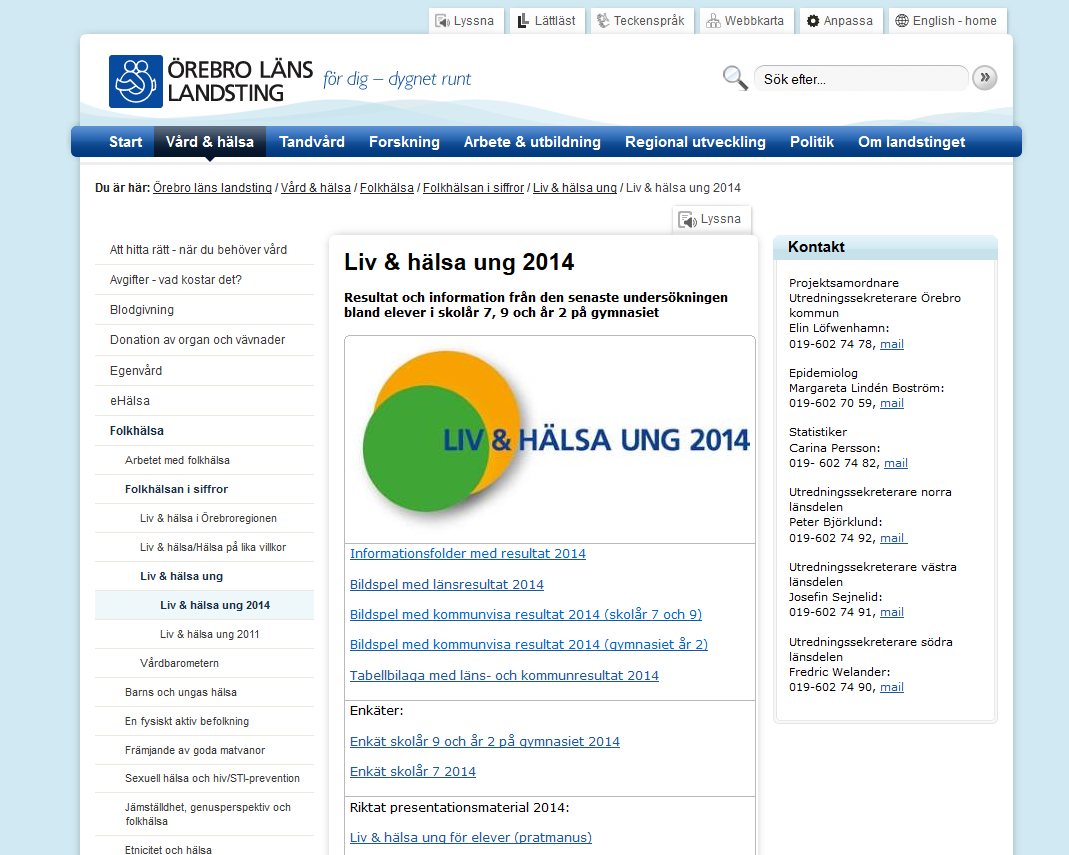The width and height of the screenshot is (1069, 855).
Task: Open Donation av organ och vävnader
Action: click(205, 340)
